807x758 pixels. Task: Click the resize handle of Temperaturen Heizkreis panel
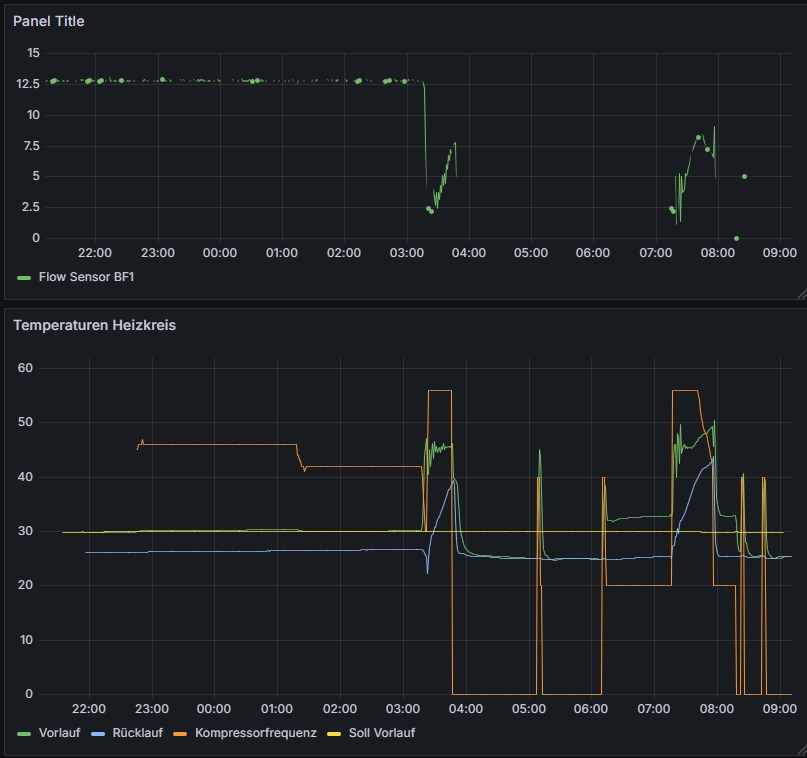pos(800,750)
